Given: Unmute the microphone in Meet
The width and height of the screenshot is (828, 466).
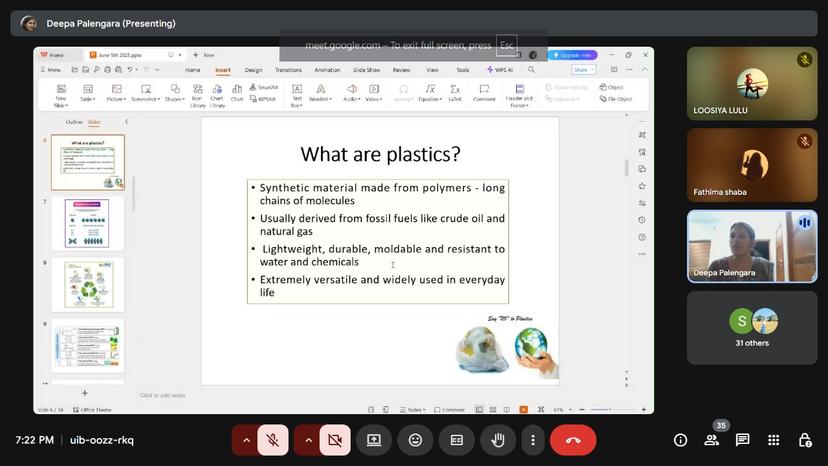Looking at the screenshot, I should pyautogui.click(x=273, y=440).
